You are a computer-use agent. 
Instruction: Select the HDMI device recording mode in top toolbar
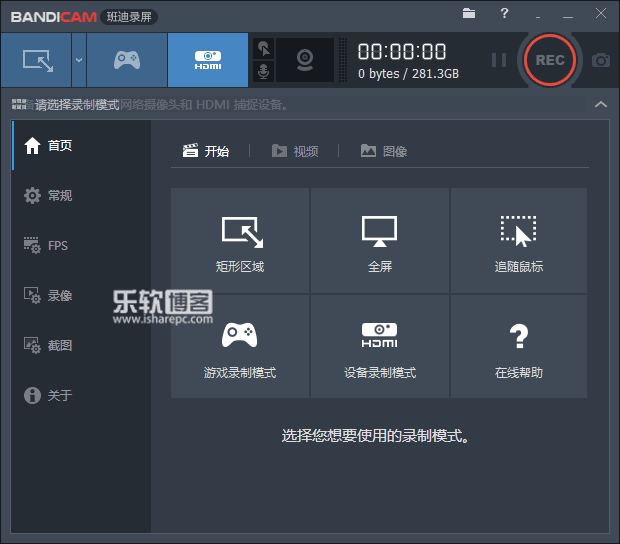(208, 60)
